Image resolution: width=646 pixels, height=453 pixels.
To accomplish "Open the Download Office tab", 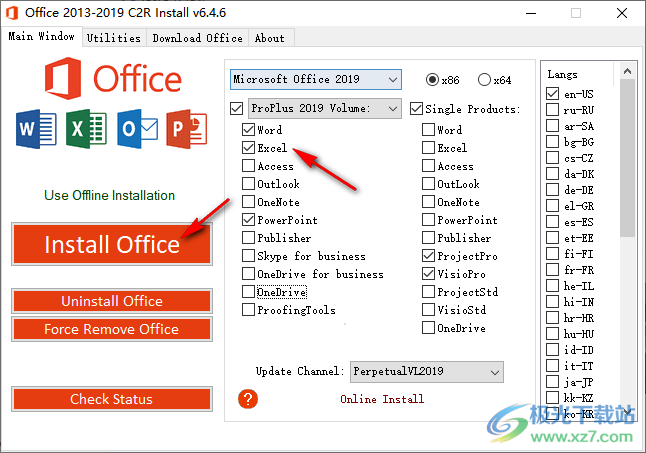I will click(197, 38).
